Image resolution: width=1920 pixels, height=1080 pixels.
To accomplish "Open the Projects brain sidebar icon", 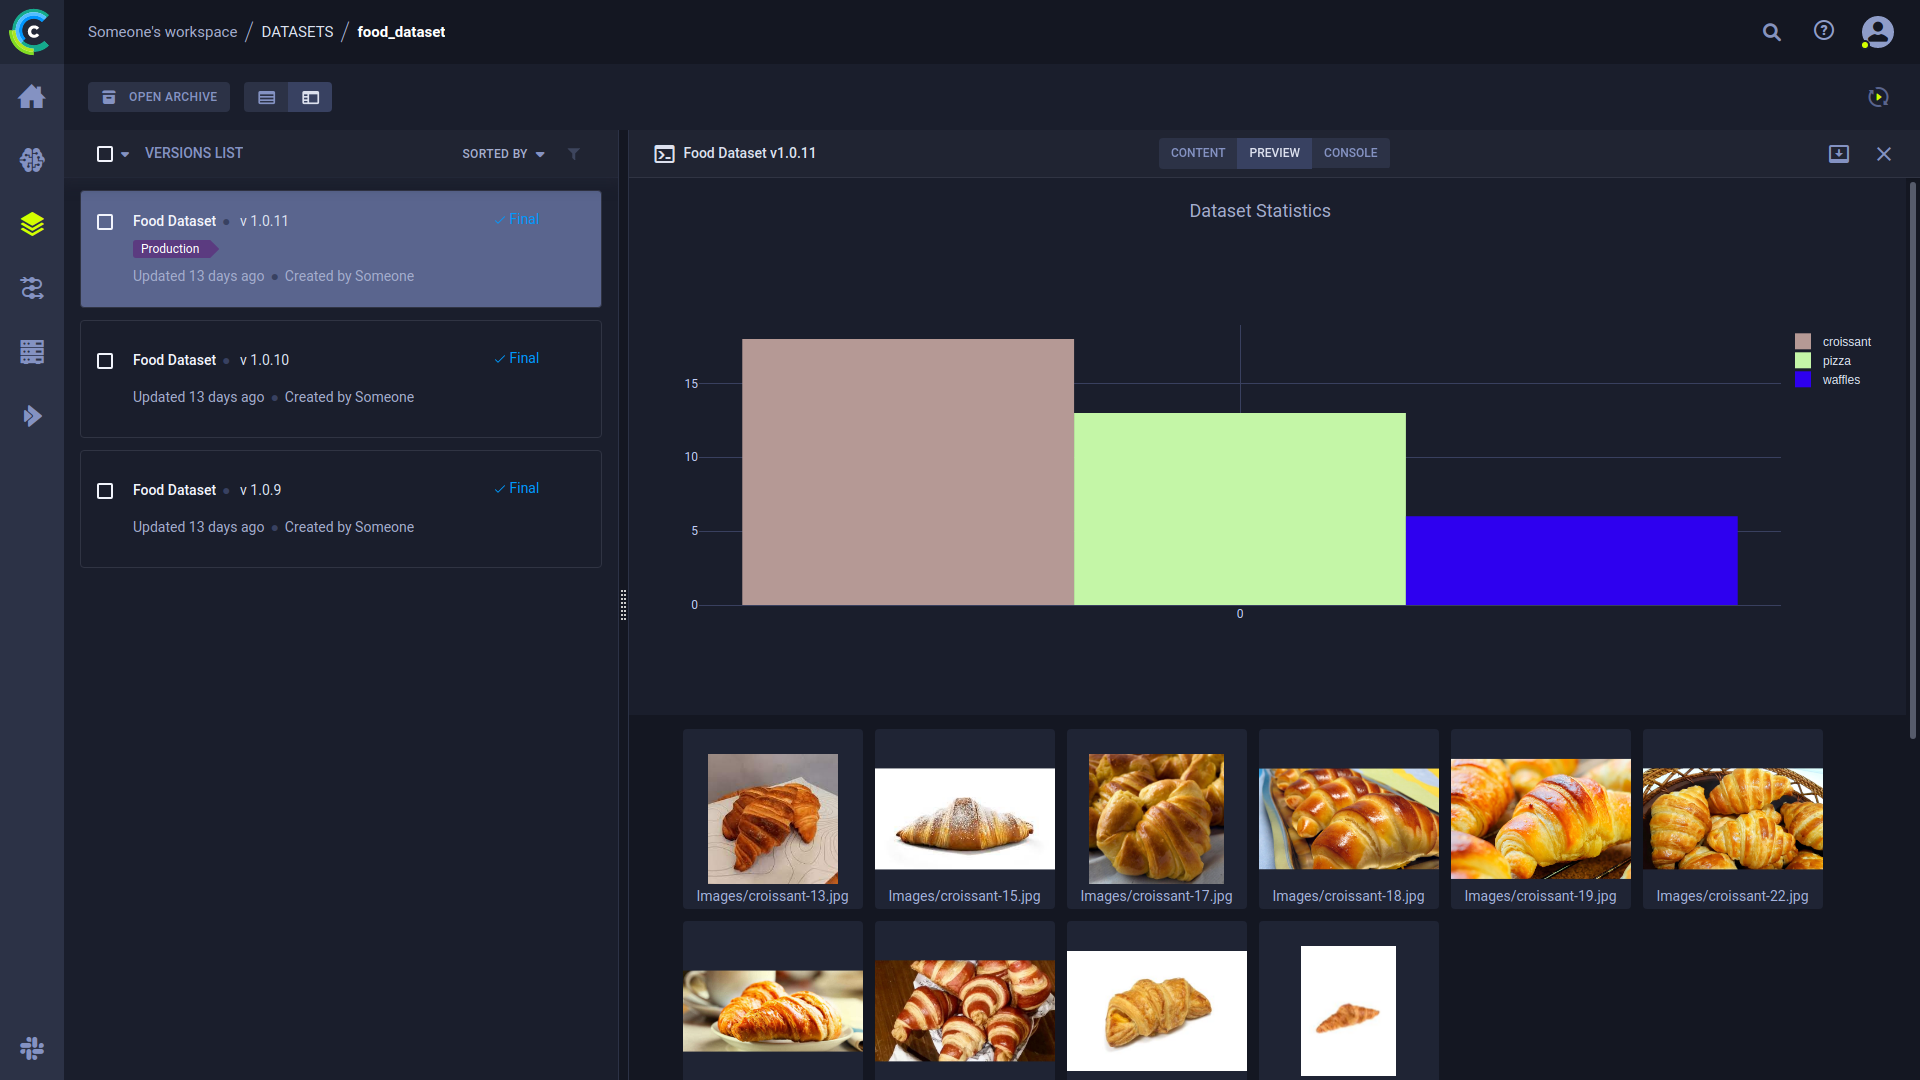I will click(32, 160).
